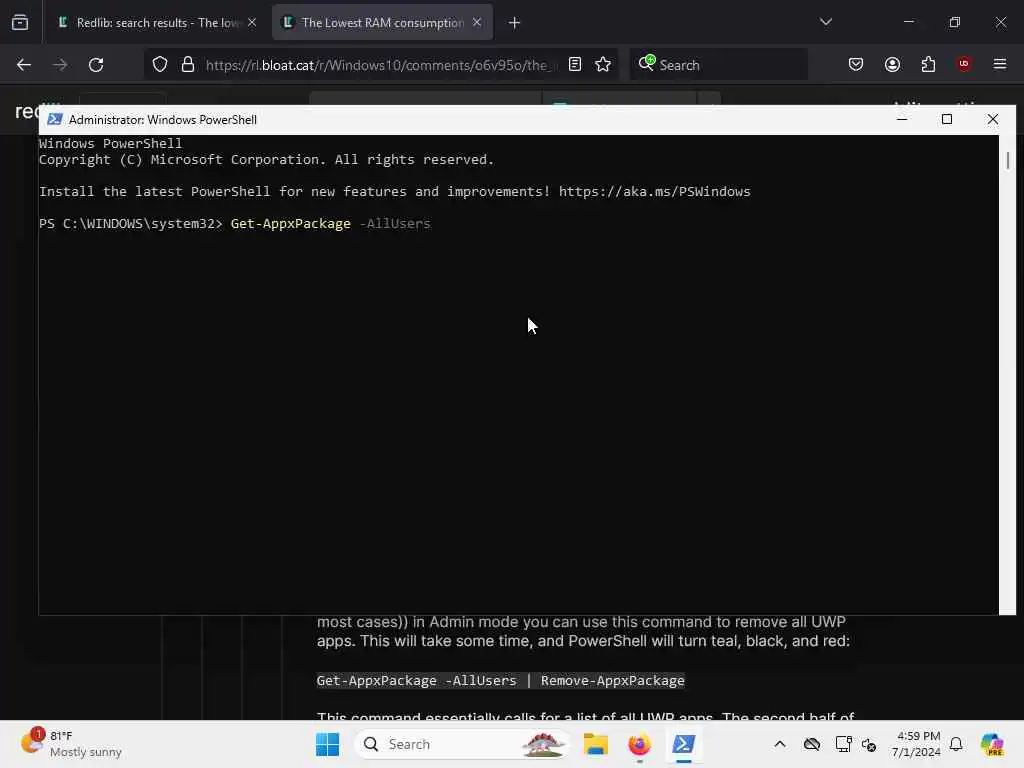Open the OneDrive cloud tray icon
This screenshot has width=1024, height=768.
812,744
